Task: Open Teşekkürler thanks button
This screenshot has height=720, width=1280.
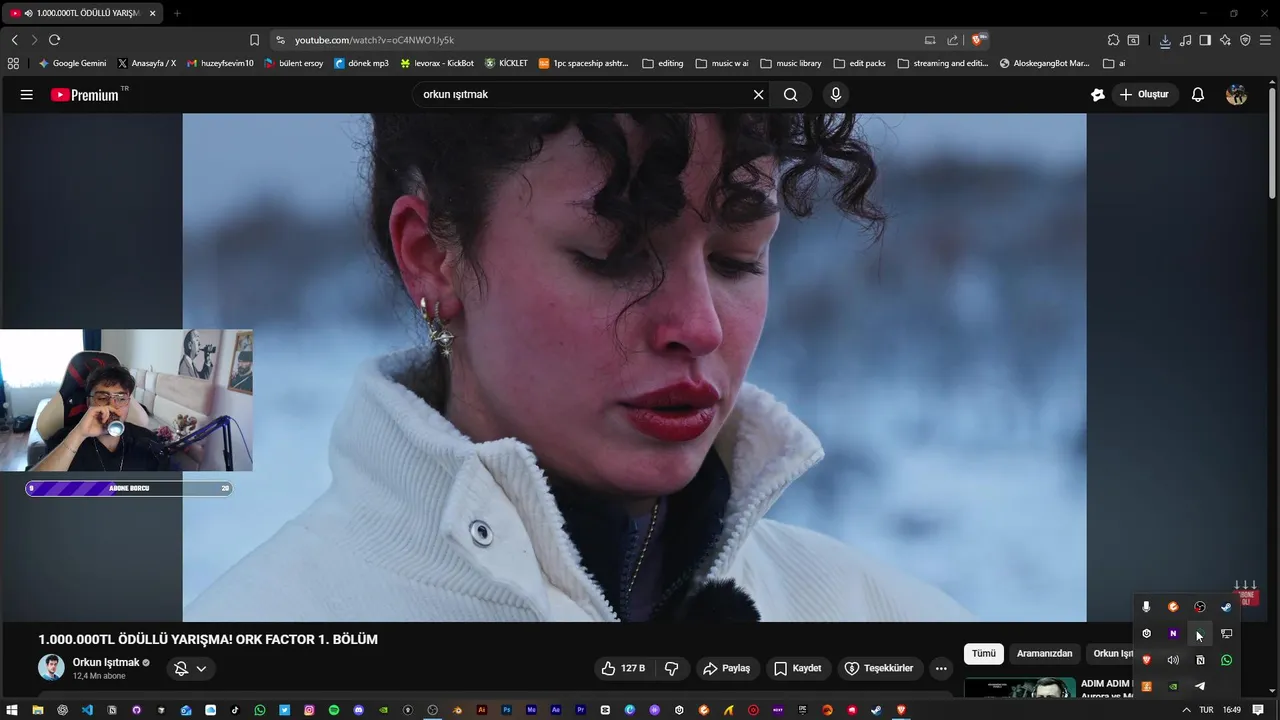Action: tap(880, 668)
